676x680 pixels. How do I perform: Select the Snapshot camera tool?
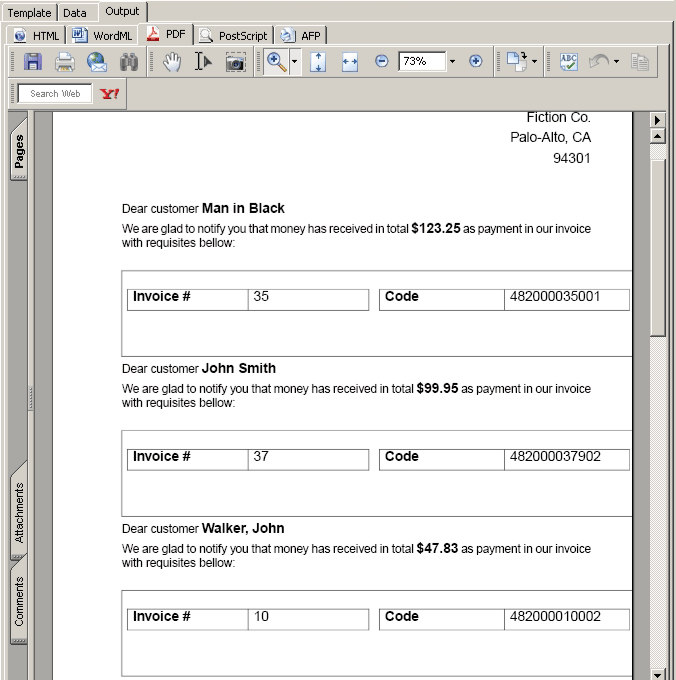[x=235, y=62]
